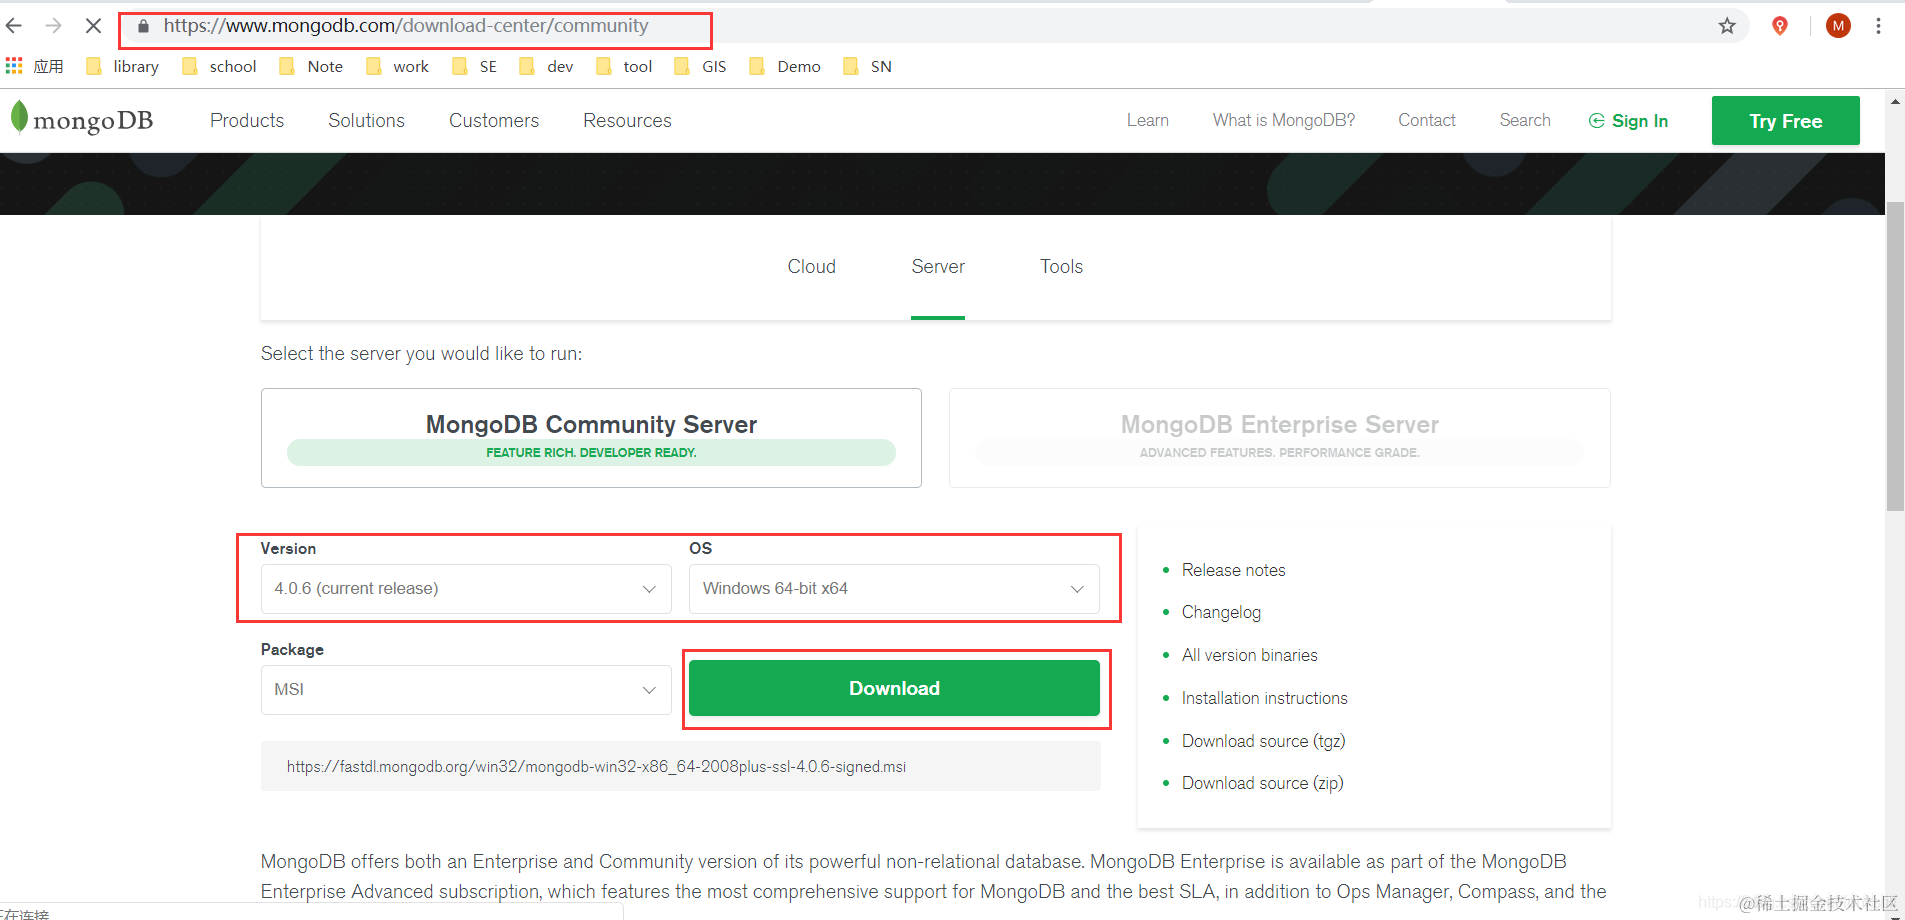
Task: Click the red location extension icon
Action: coord(1780,26)
